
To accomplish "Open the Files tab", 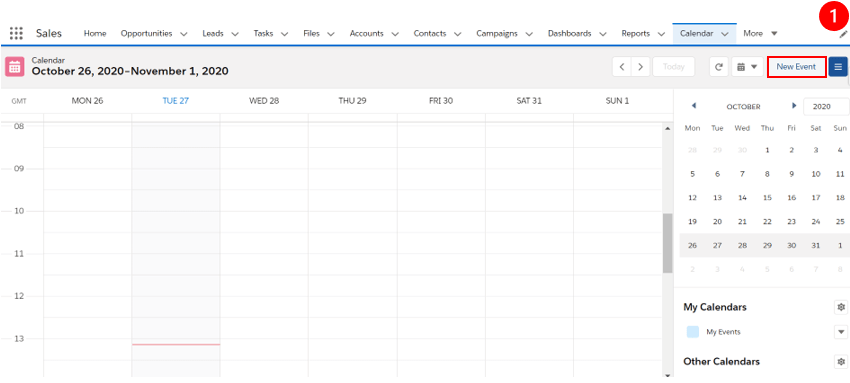I will pos(312,33).
